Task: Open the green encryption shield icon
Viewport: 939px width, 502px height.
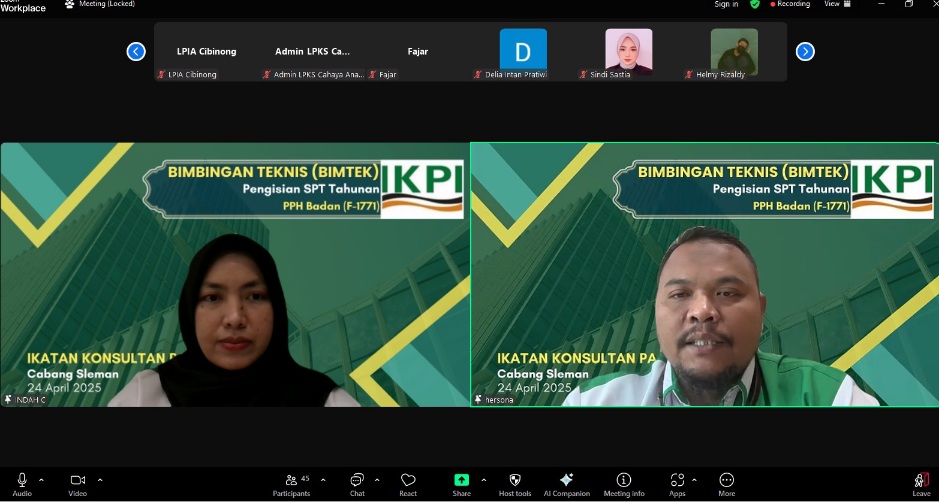Action: (755, 4)
